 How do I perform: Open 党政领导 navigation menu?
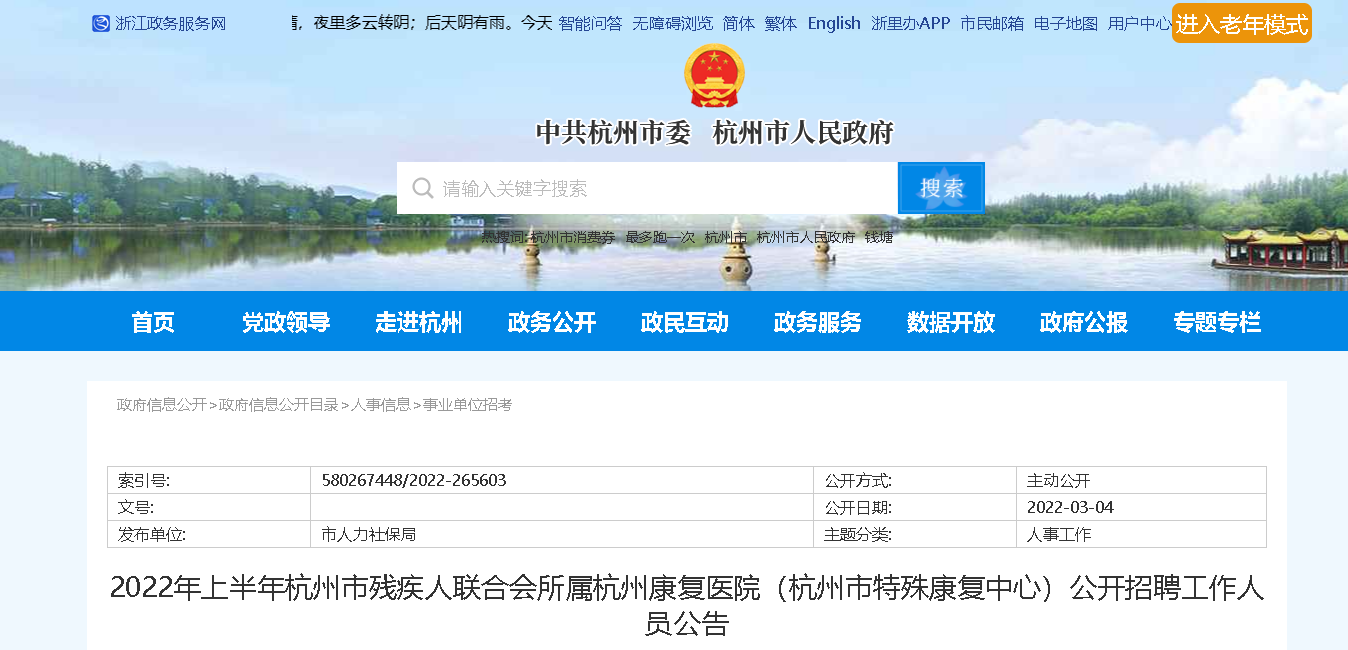(286, 322)
